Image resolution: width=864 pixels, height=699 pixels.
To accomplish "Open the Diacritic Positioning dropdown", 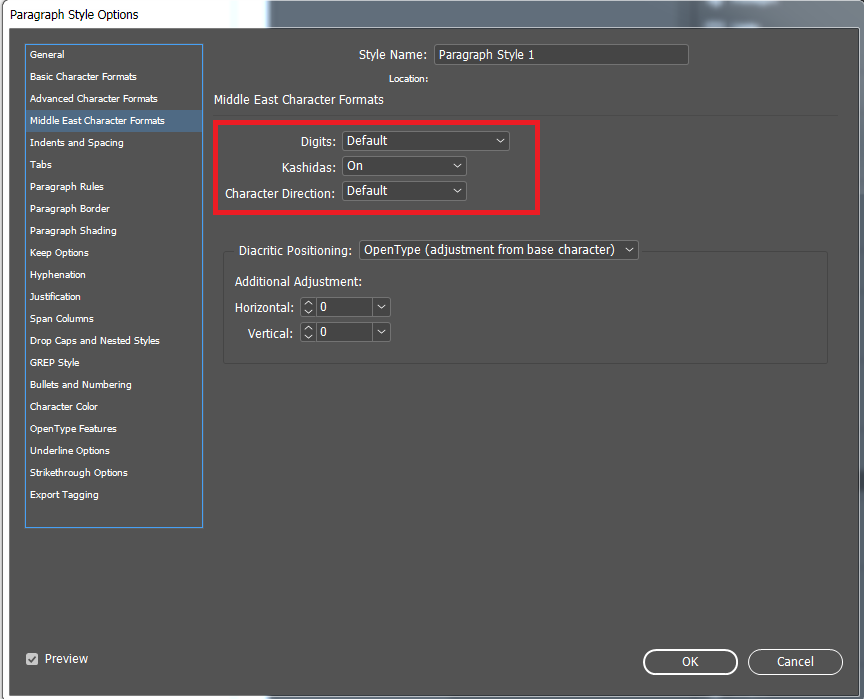I will 499,250.
